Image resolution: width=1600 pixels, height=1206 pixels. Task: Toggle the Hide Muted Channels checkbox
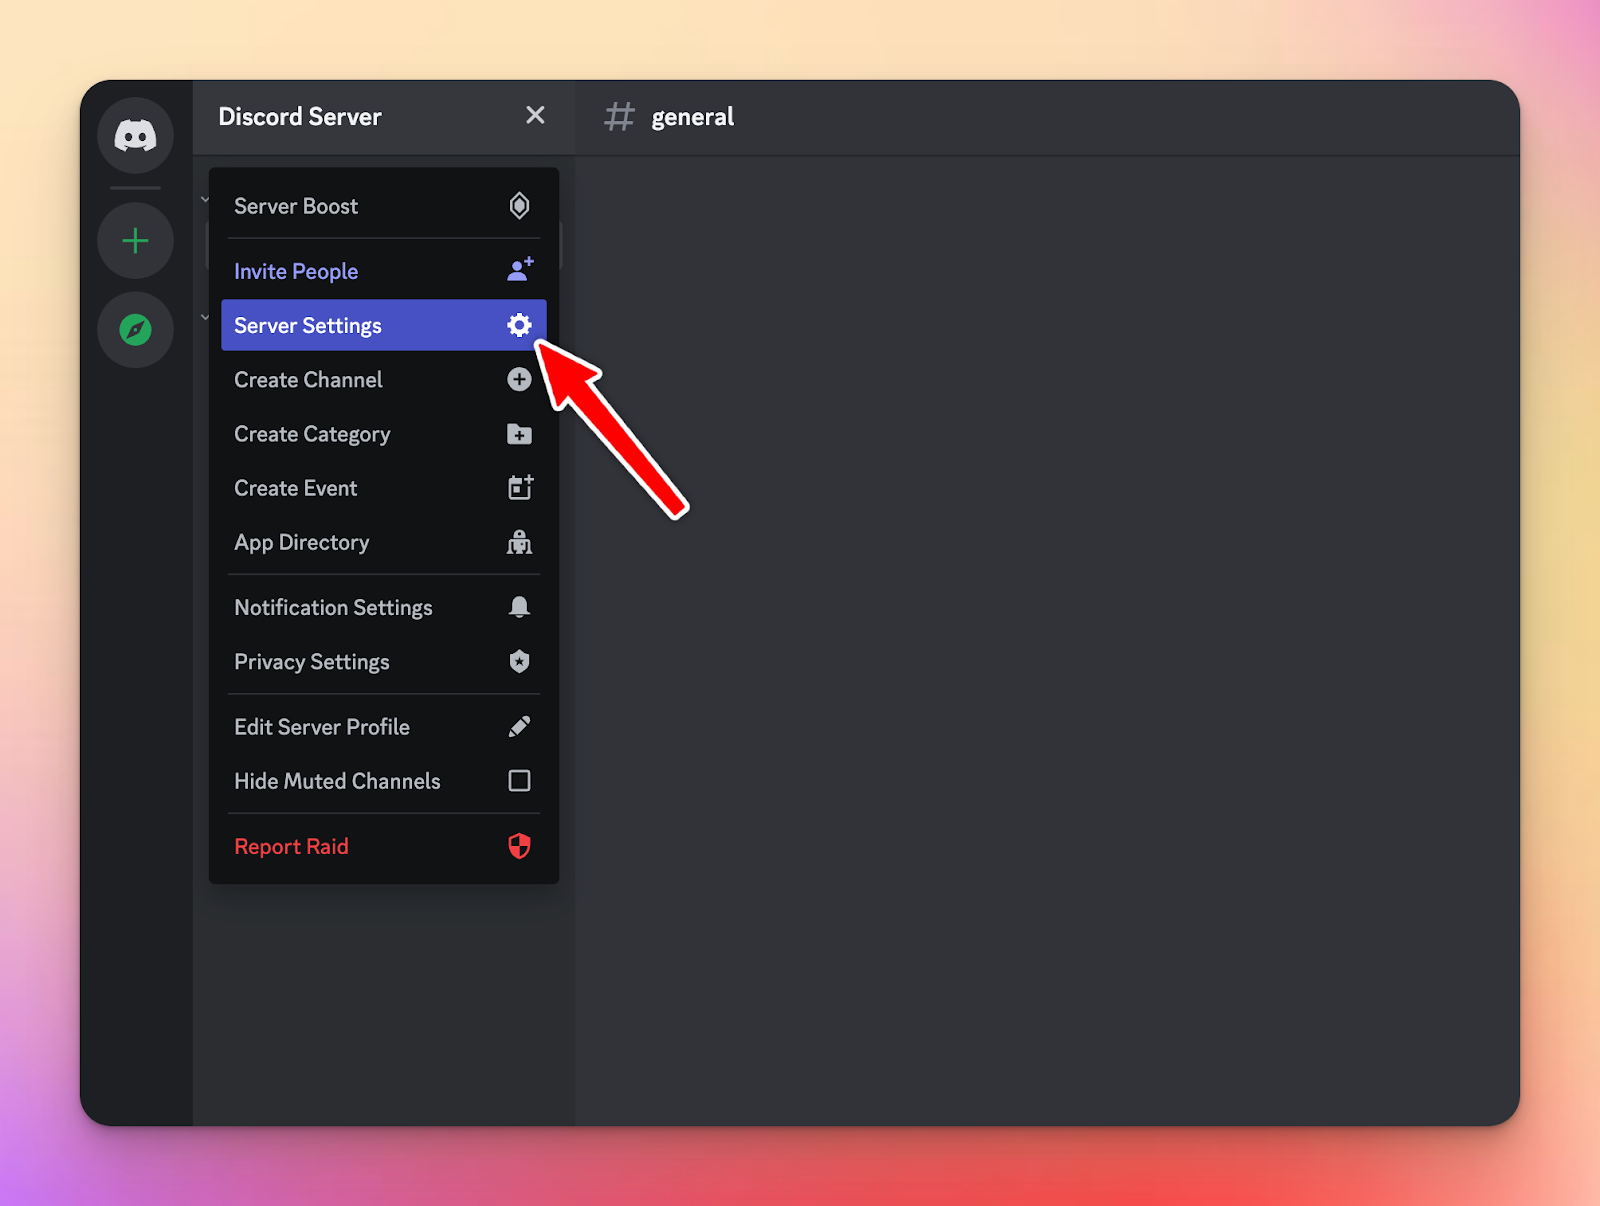tap(519, 781)
